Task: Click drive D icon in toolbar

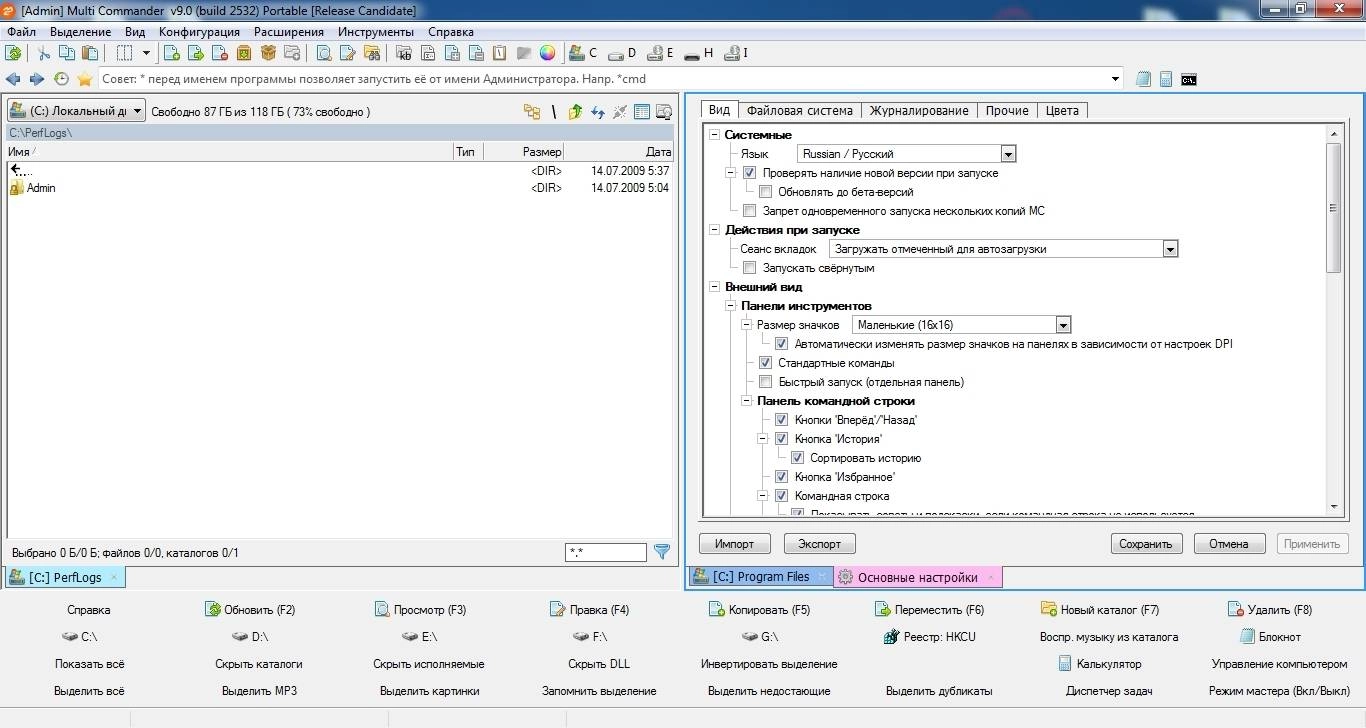Action: click(x=621, y=53)
